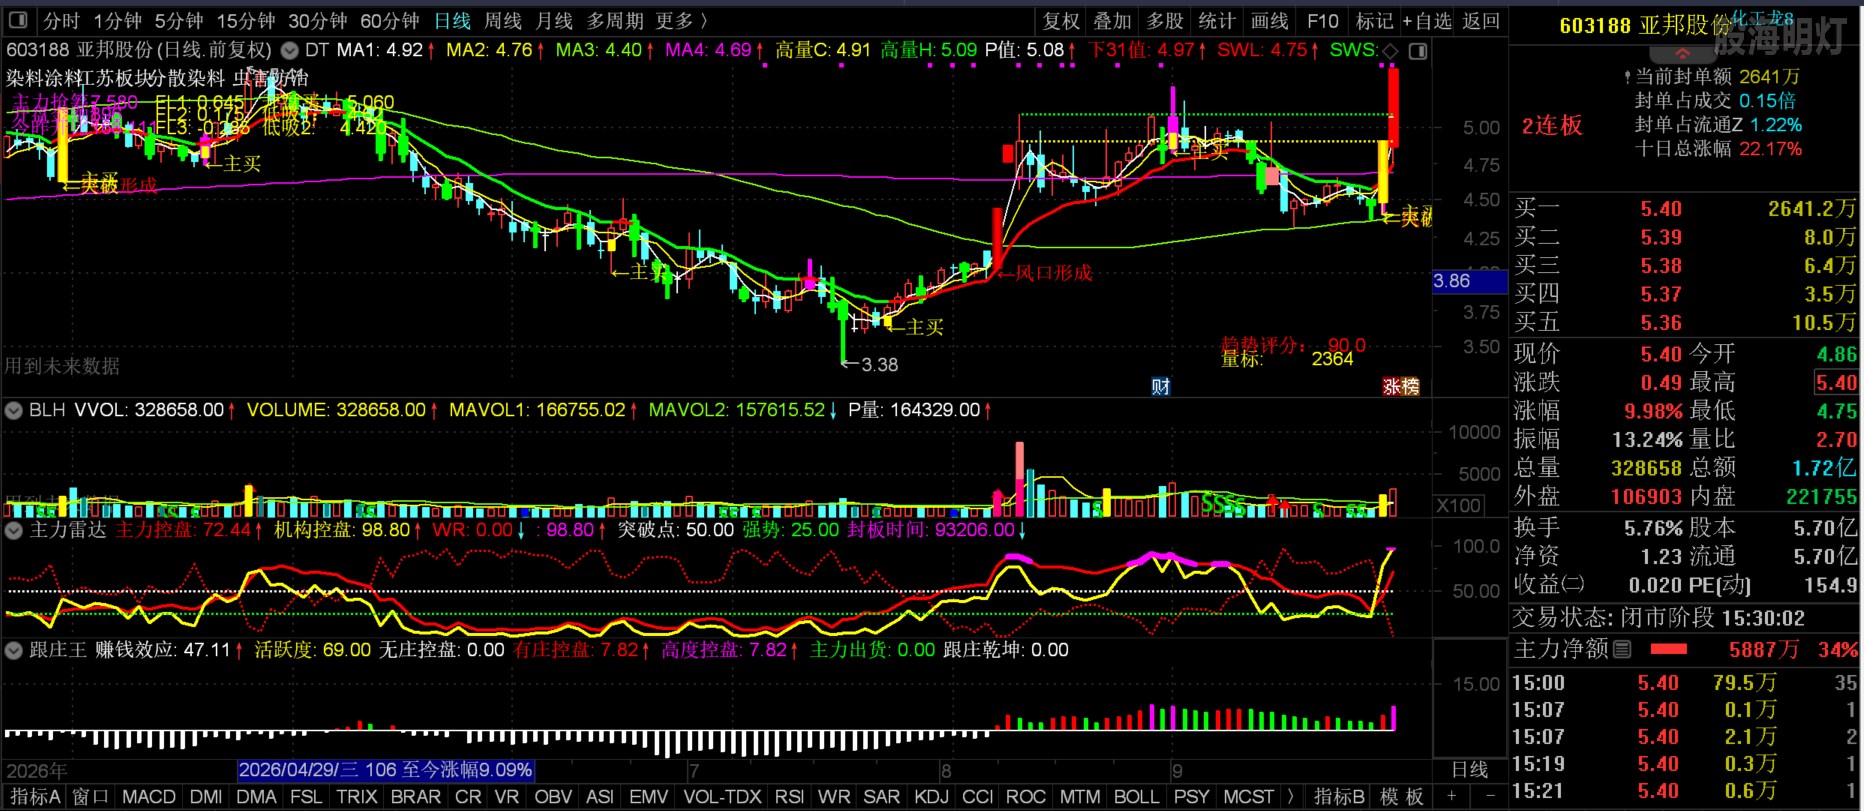Click the 标记 mark button
The width and height of the screenshot is (1864, 811).
pyautogui.click(x=1374, y=21)
